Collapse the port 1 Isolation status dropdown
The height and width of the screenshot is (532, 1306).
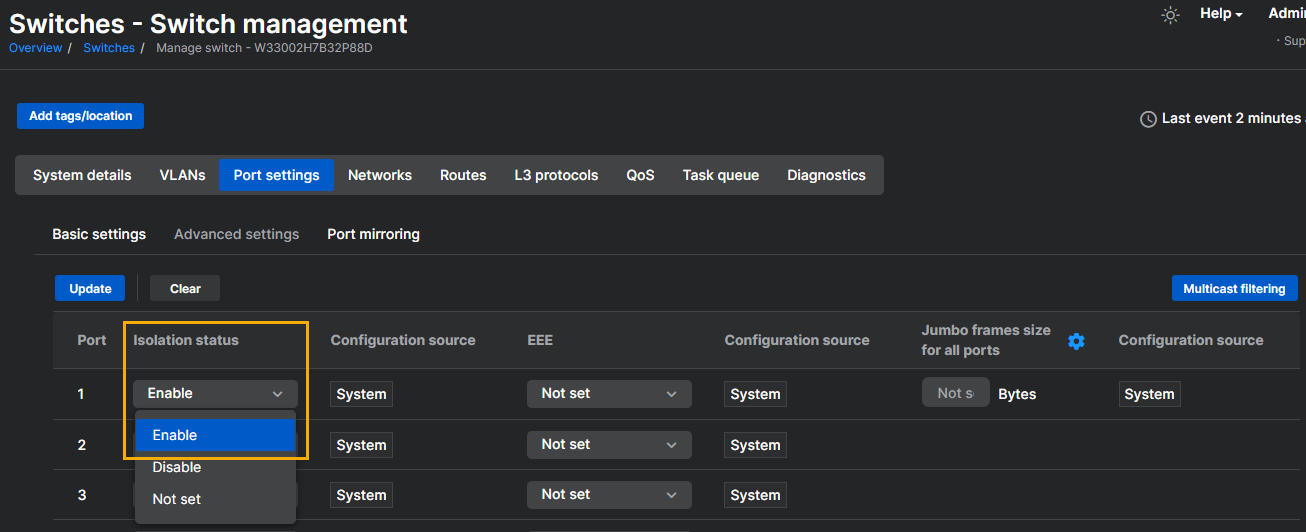point(215,394)
